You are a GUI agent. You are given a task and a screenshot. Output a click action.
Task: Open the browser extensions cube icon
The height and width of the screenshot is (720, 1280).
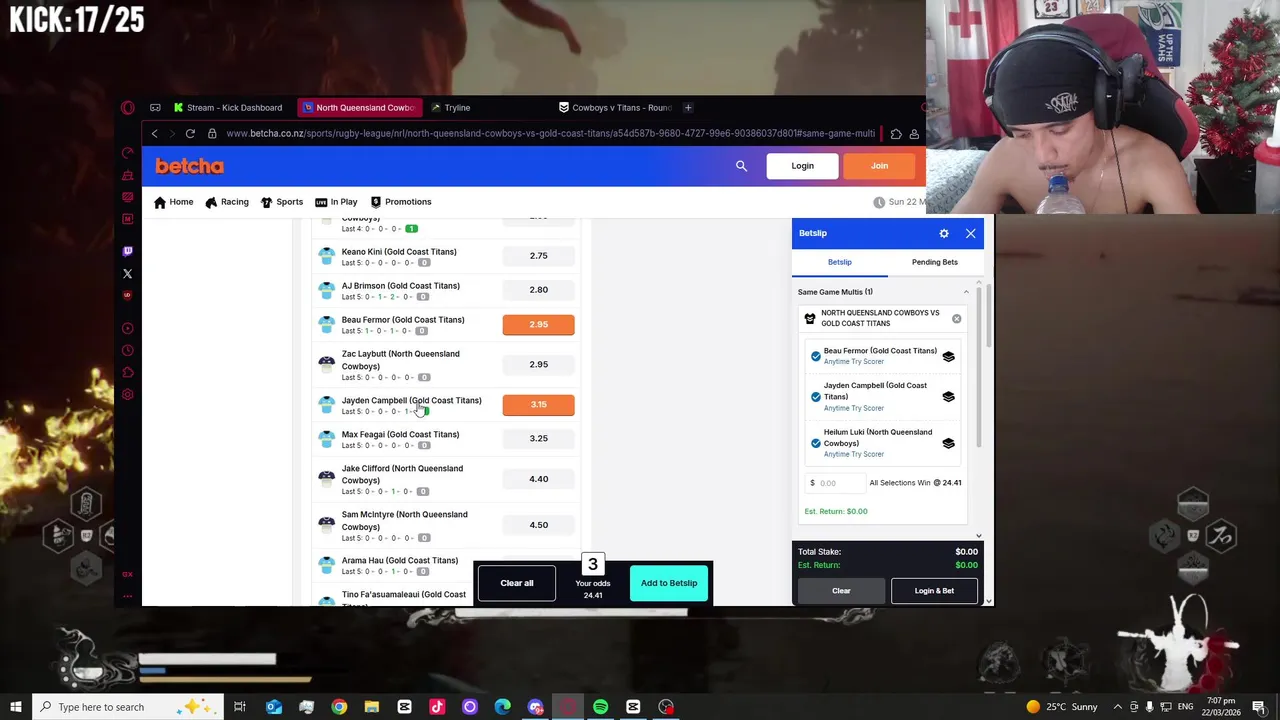[x=896, y=133]
